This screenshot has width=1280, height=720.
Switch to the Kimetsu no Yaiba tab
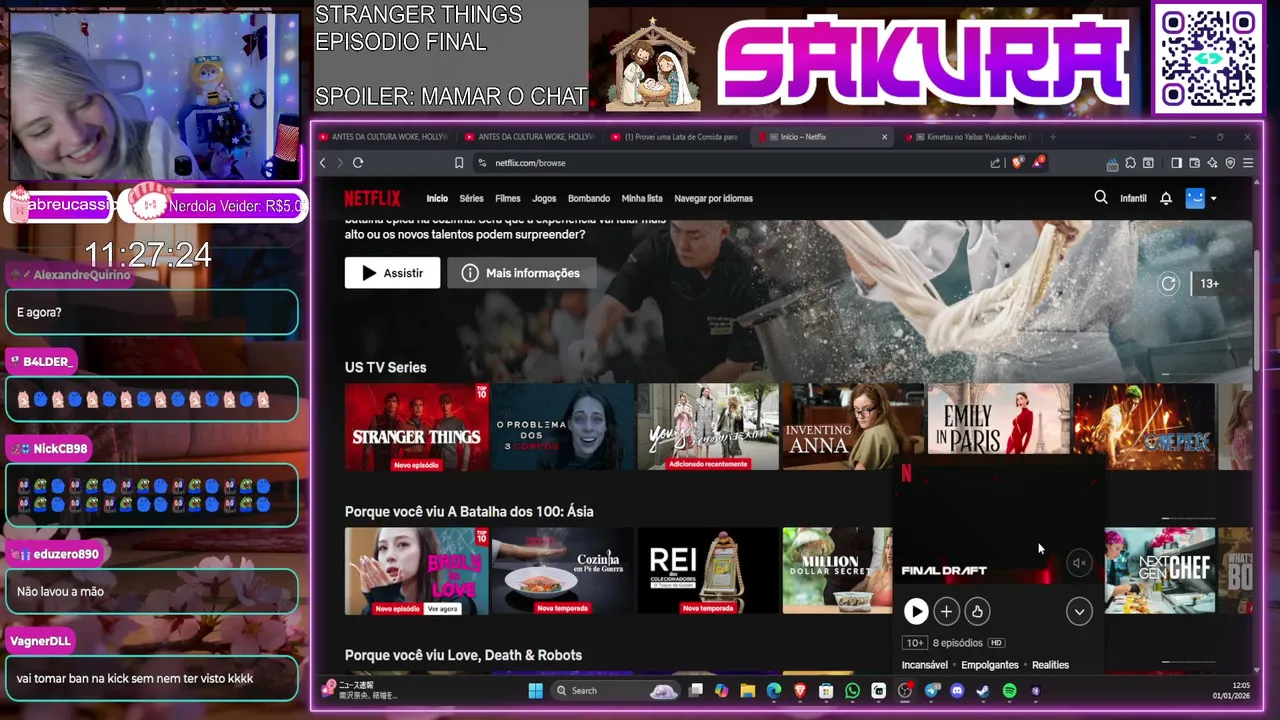coord(968,137)
